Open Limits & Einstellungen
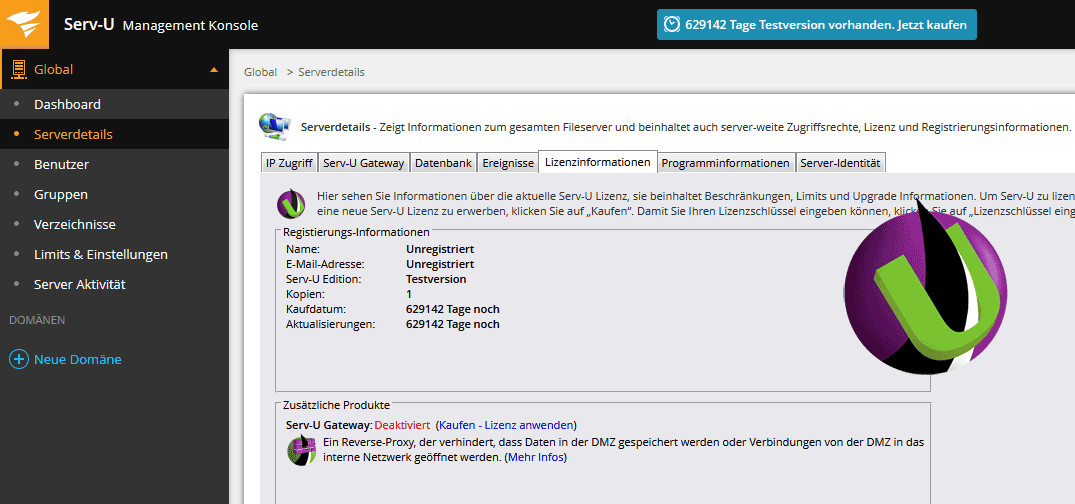 point(101,254)
